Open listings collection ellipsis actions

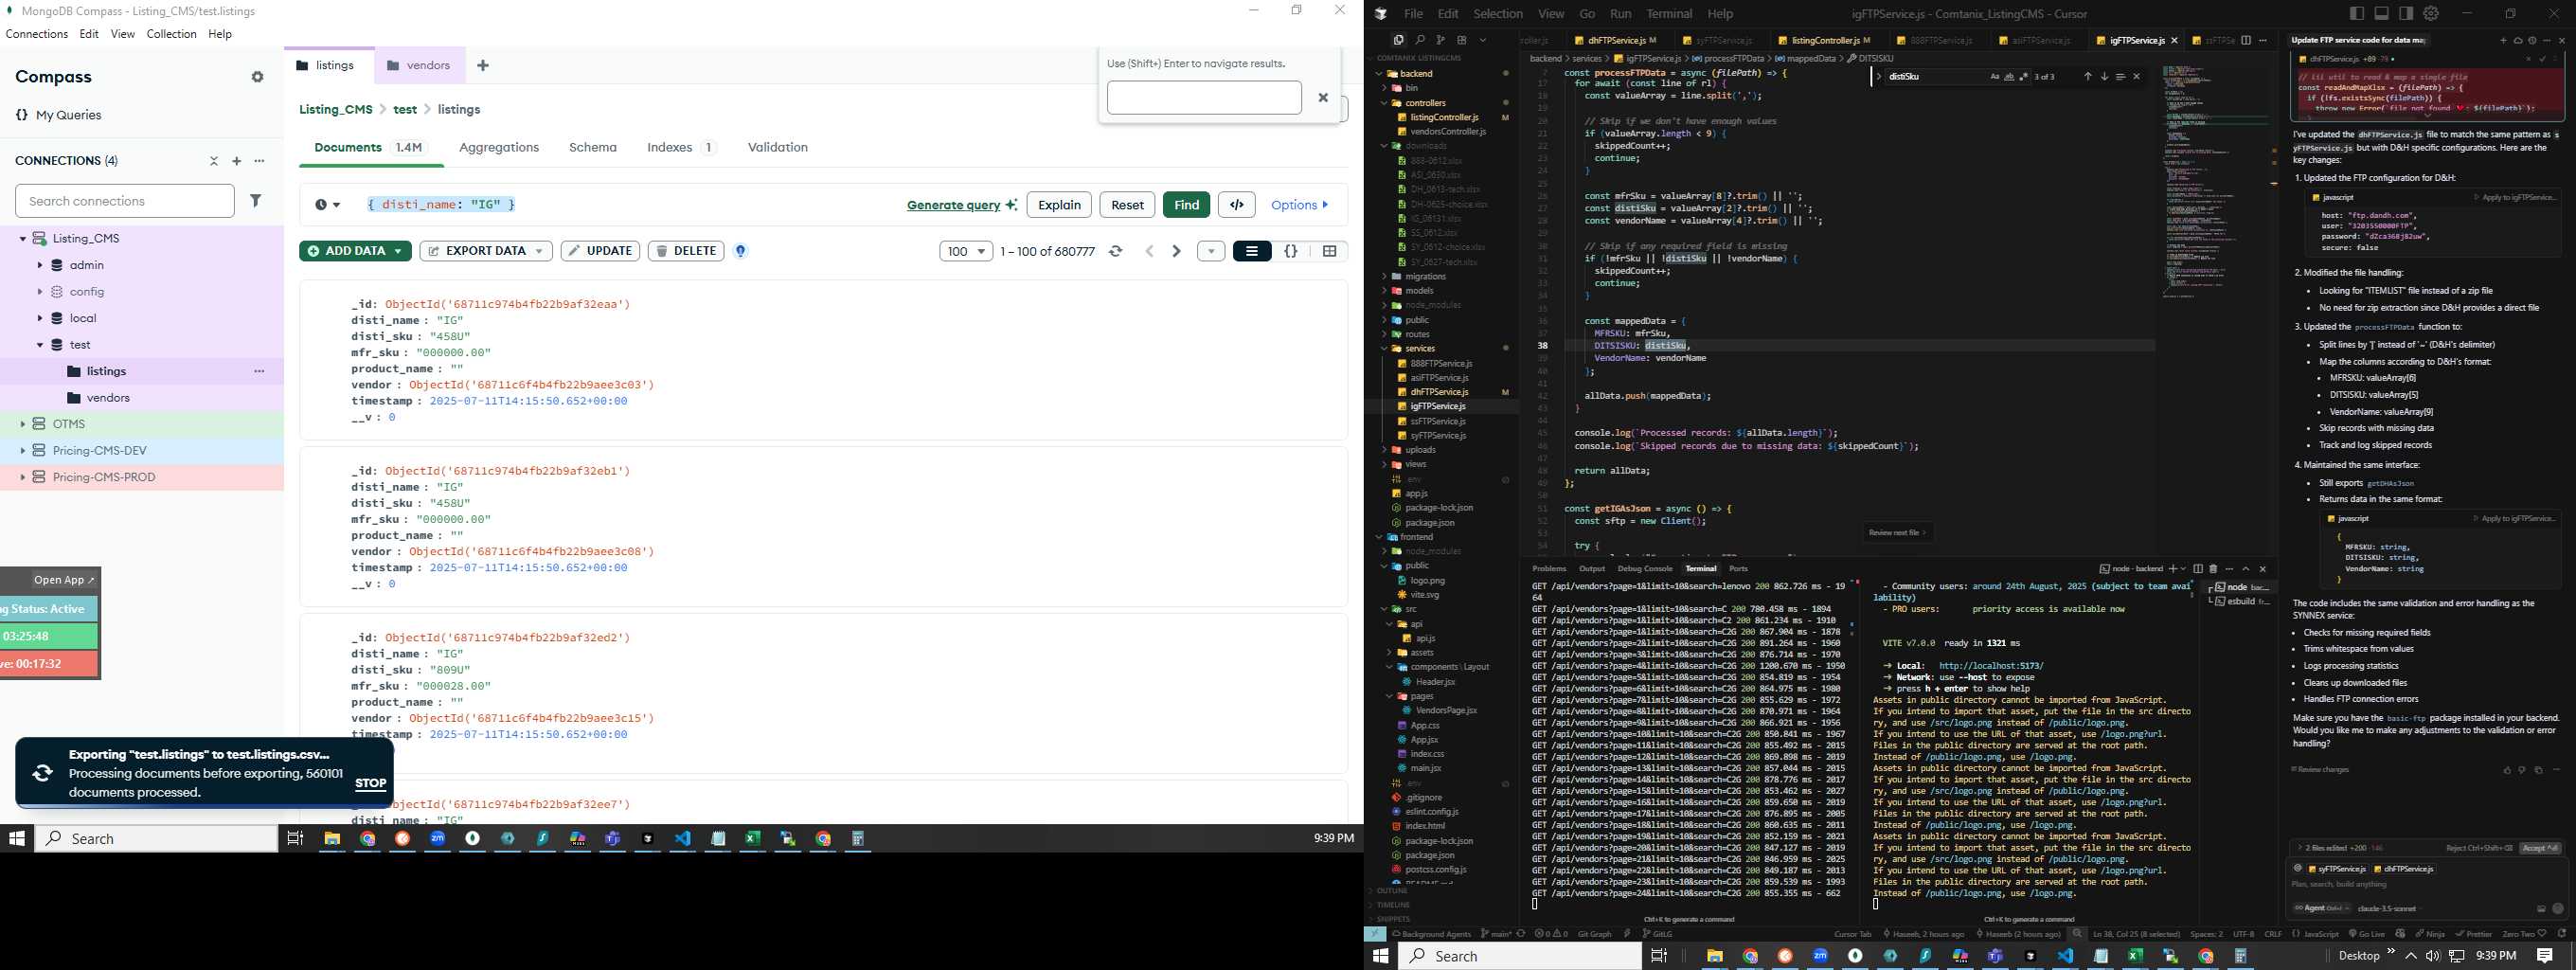point(259,371)
